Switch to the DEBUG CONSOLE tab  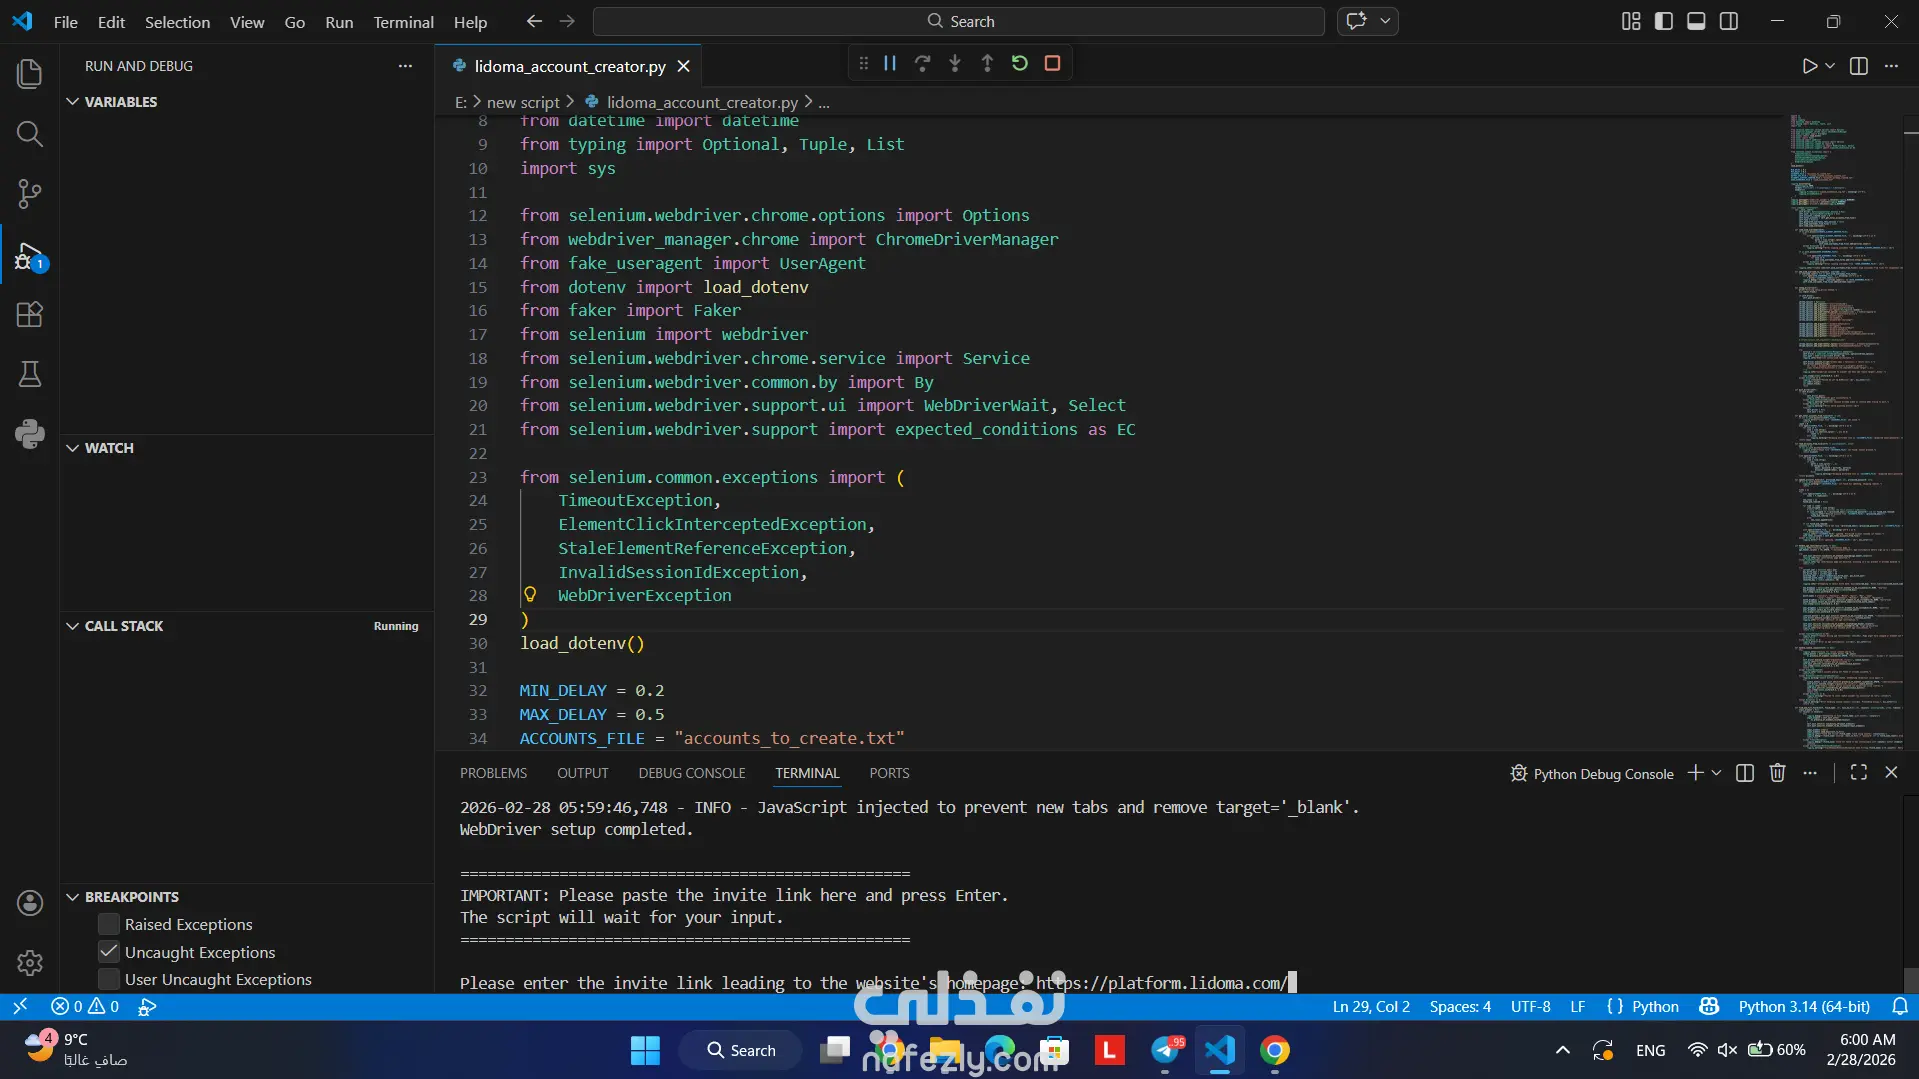coord(691,773)
